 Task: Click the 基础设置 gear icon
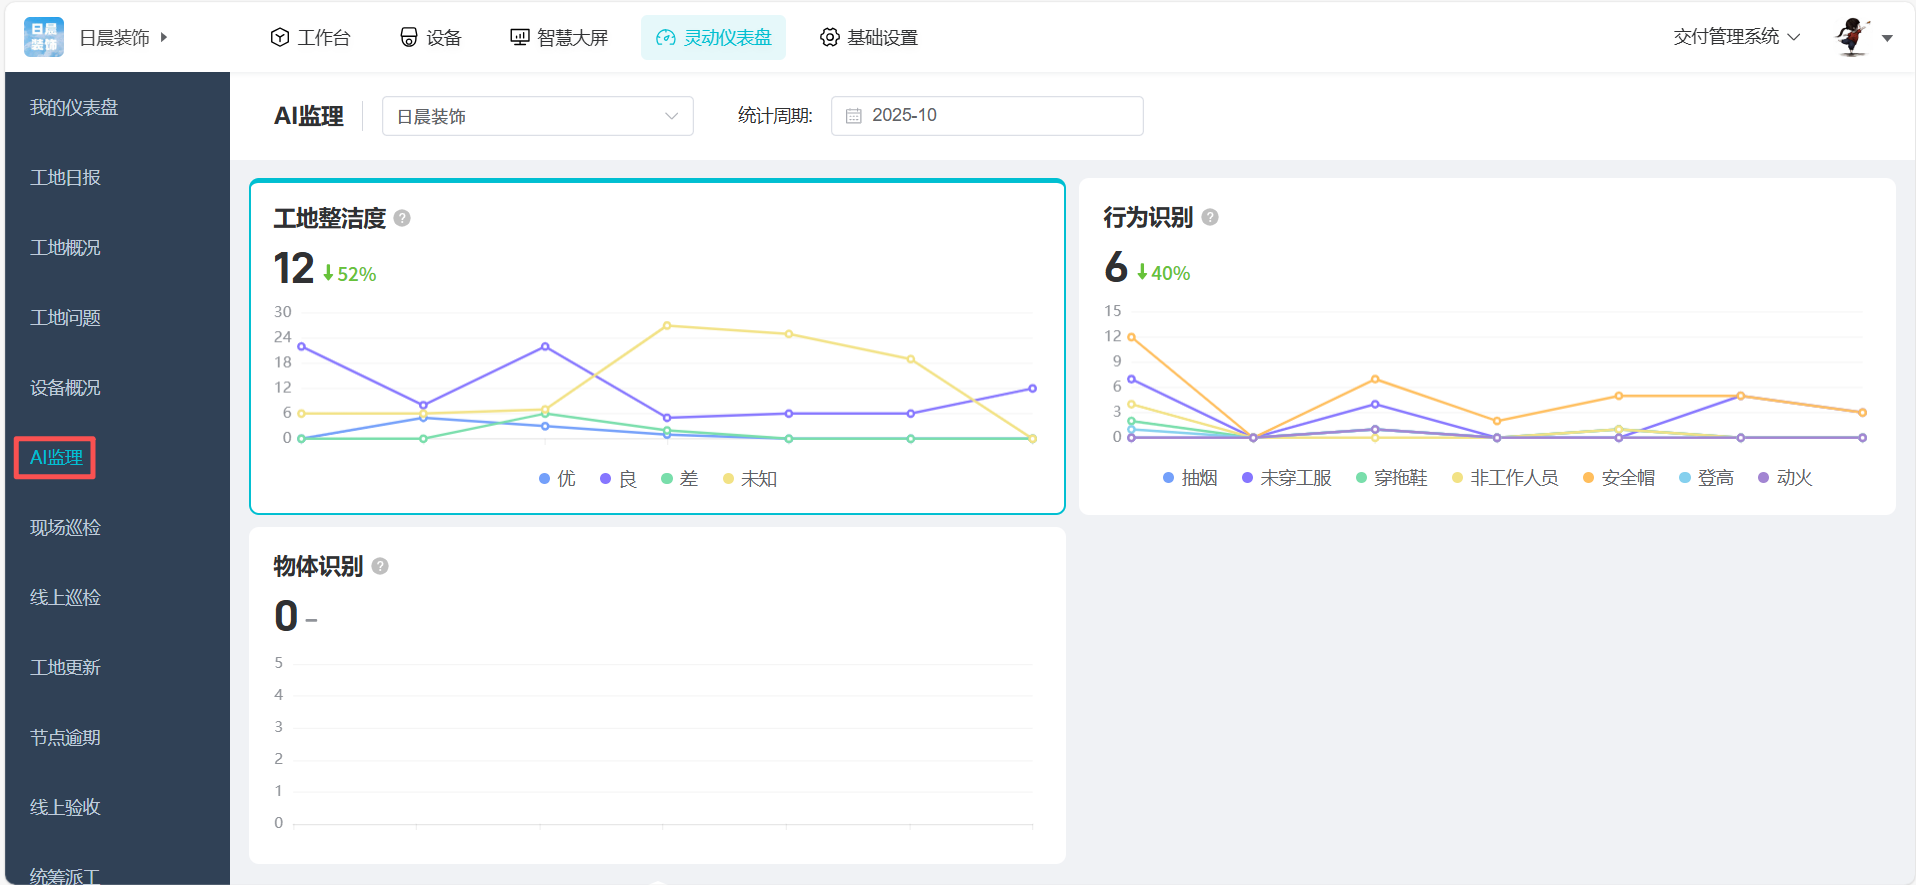(829, 37)
